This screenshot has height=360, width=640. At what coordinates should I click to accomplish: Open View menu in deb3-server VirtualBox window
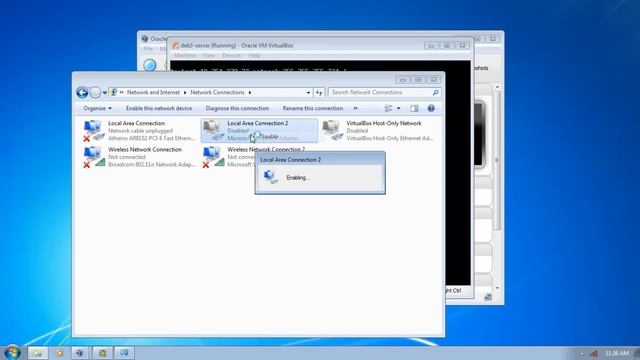(209, 56)
